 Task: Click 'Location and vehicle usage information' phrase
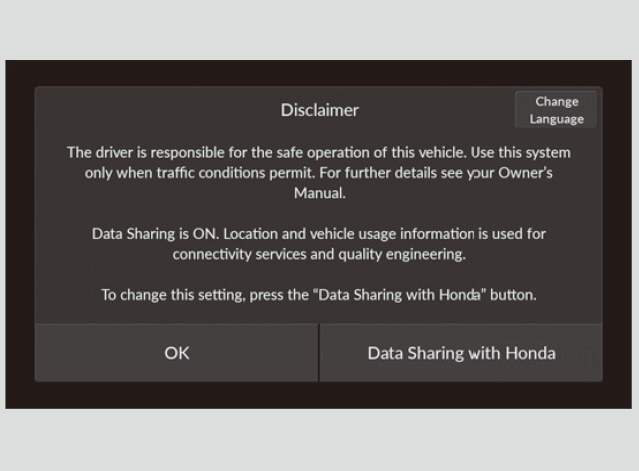[348, 234]
